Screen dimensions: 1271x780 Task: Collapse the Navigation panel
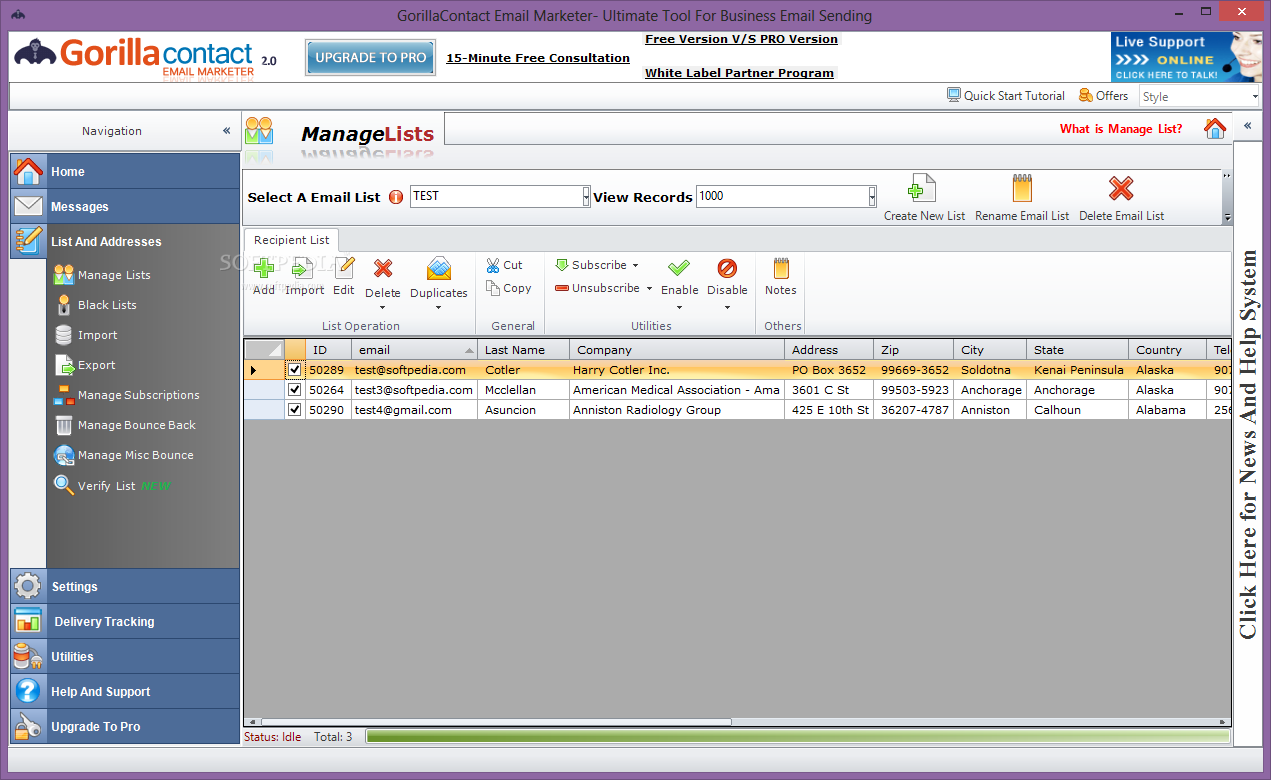[227, 131]
